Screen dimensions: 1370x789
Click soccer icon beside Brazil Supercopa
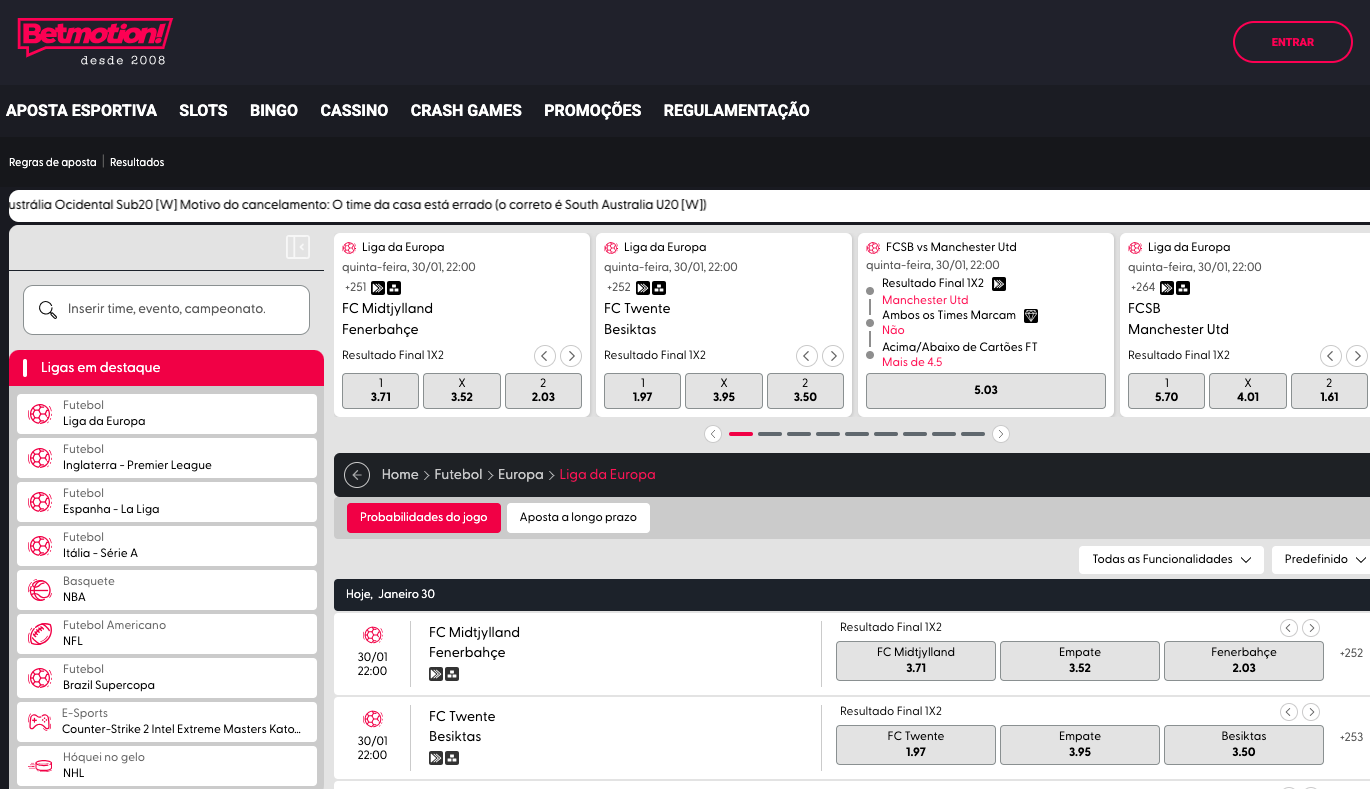40,677
